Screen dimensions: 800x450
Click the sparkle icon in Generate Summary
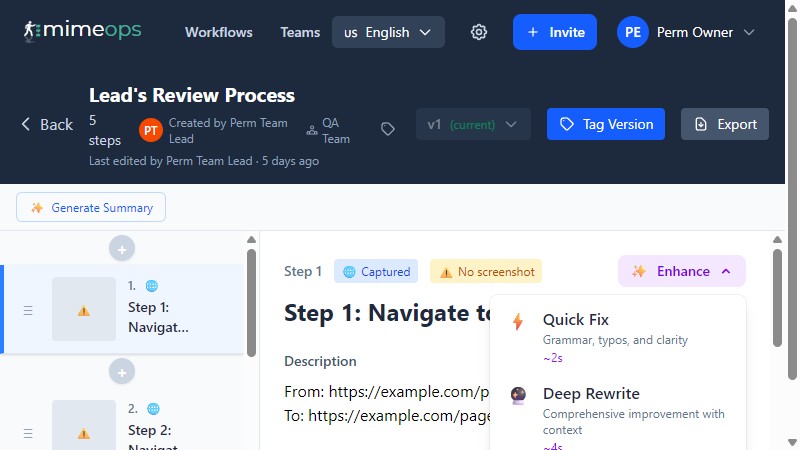click(x=37, y=208)
